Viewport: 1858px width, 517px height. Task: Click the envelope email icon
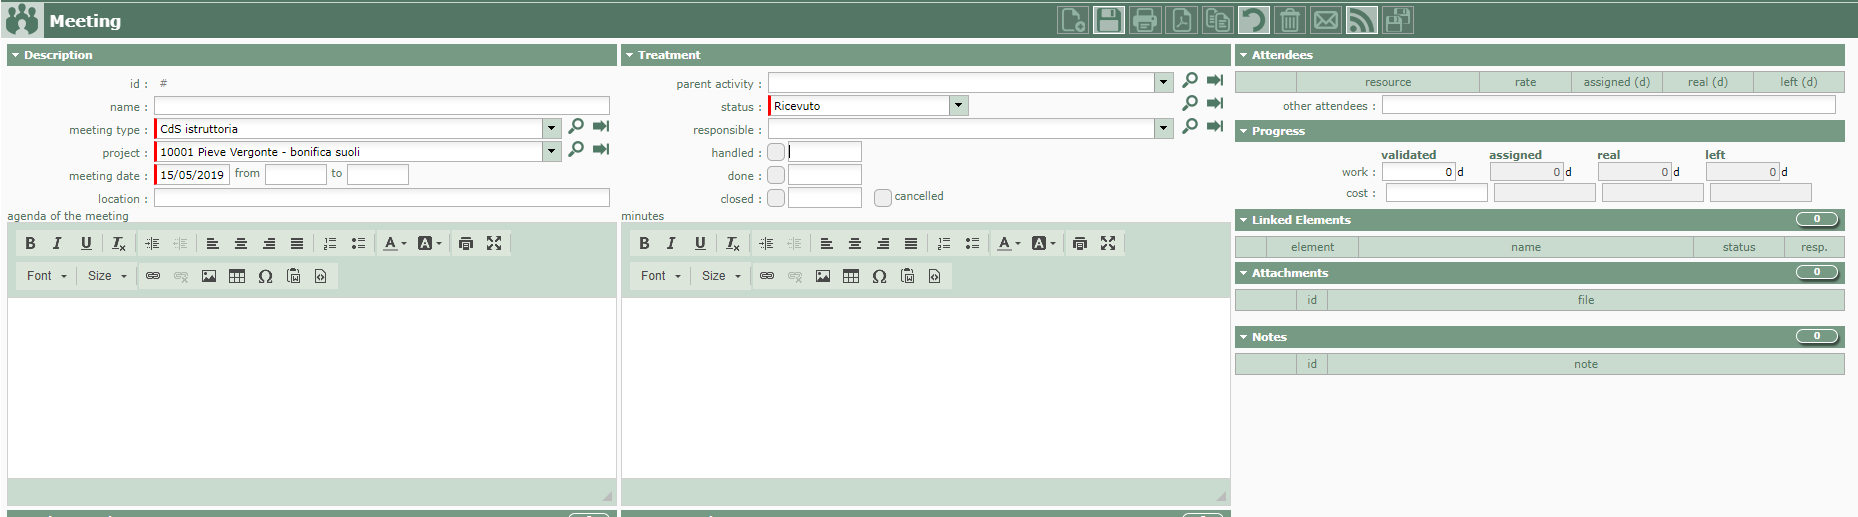[1325, 20]
